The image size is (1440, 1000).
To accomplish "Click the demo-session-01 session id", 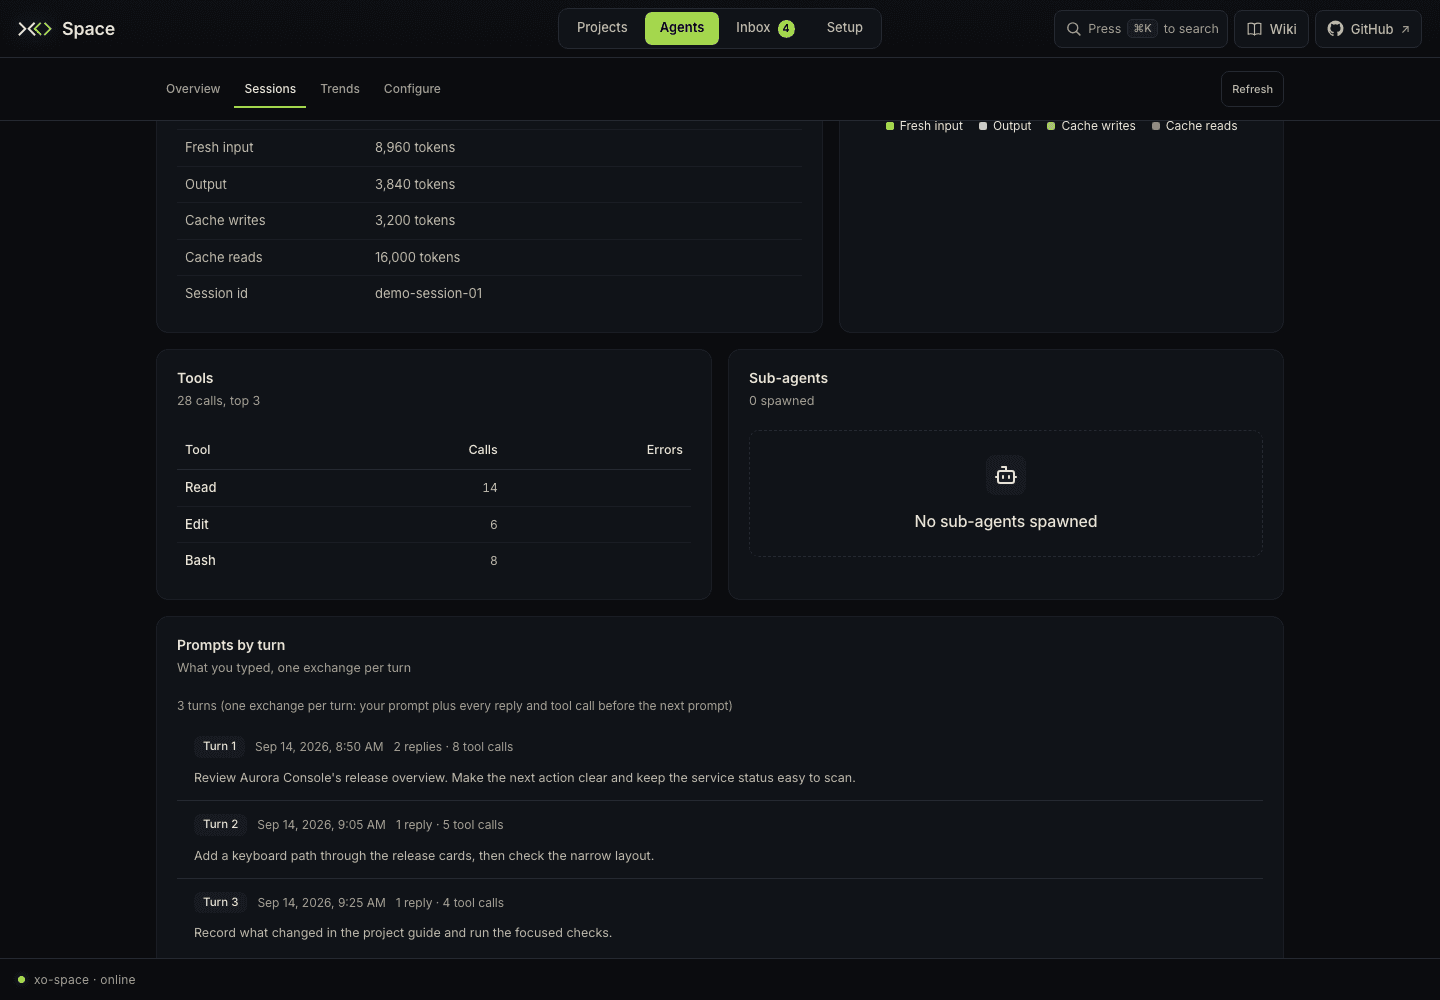I will pyautogui.click(x=429, y=293).
